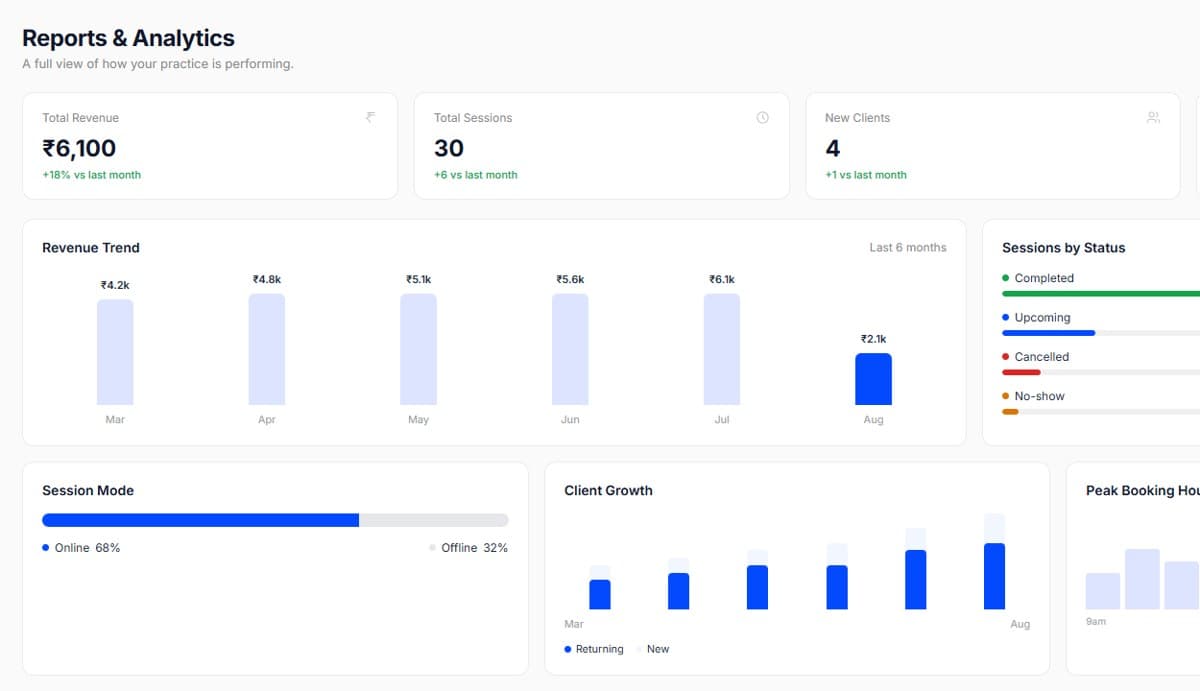Select the Mar client growth bar

coord(600,587)
